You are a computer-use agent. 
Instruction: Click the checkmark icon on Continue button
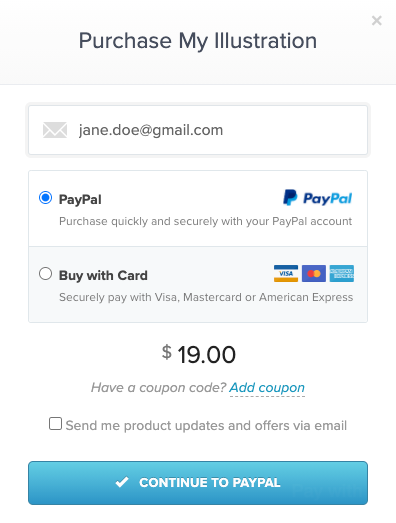[122, 482]
